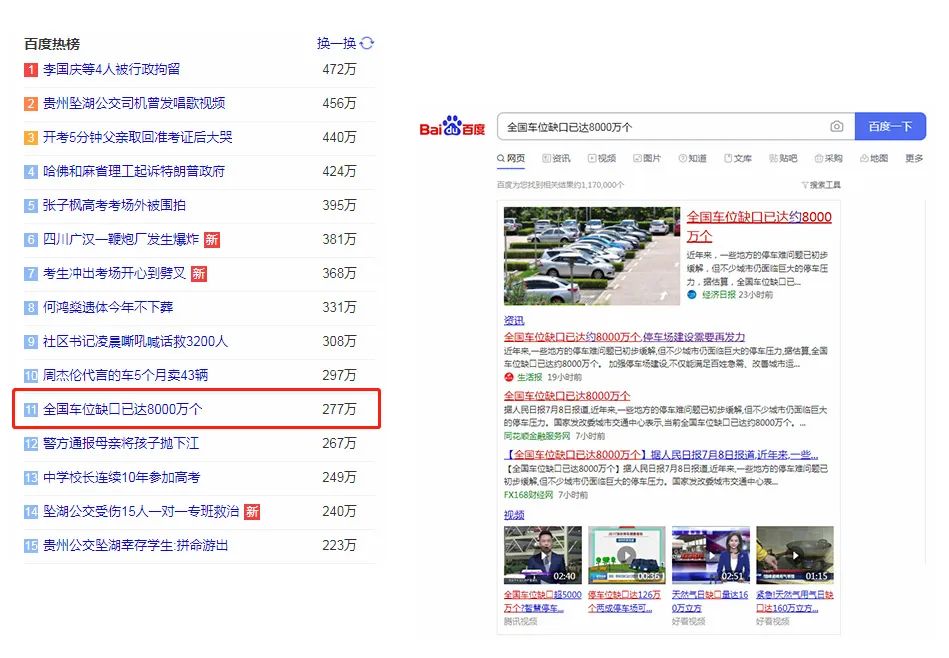Click the Baidu logo
The image size is (949, 658).
[451, 127]
